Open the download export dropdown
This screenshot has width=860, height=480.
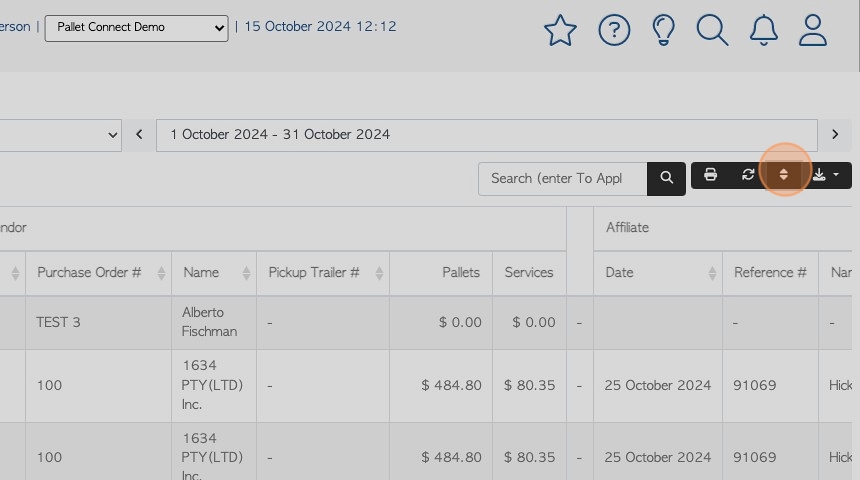[x=826, y=175]
